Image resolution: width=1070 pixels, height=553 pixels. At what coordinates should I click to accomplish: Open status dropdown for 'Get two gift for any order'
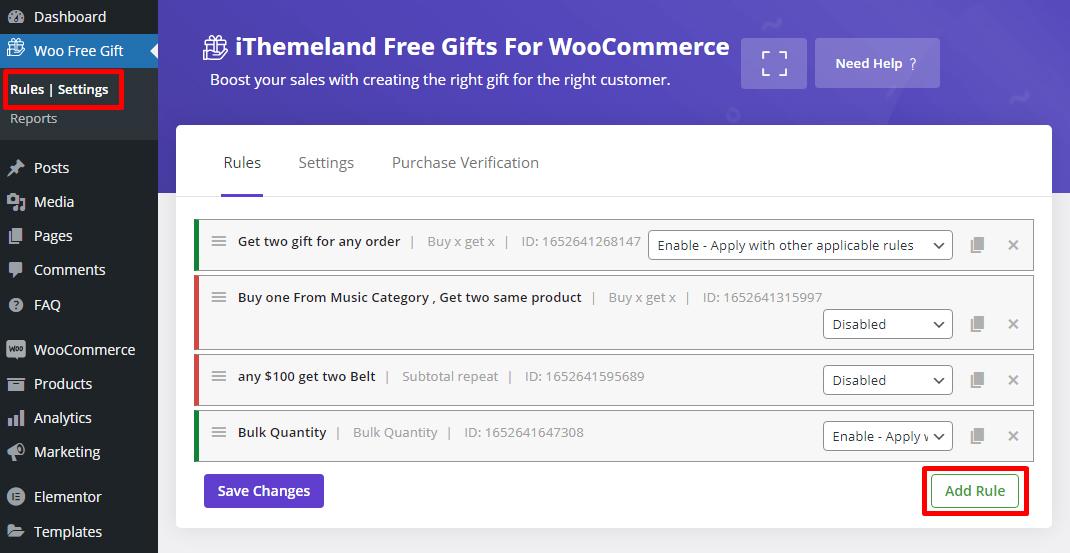point(800,246)
